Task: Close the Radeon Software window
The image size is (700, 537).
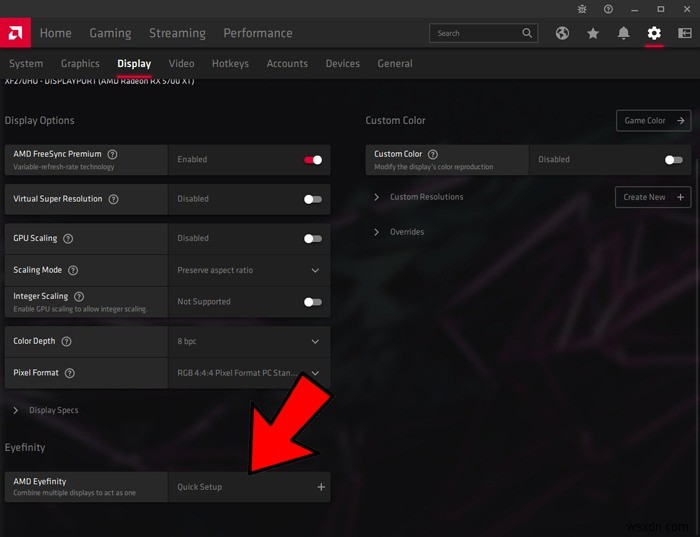Action: click(687, 9)
